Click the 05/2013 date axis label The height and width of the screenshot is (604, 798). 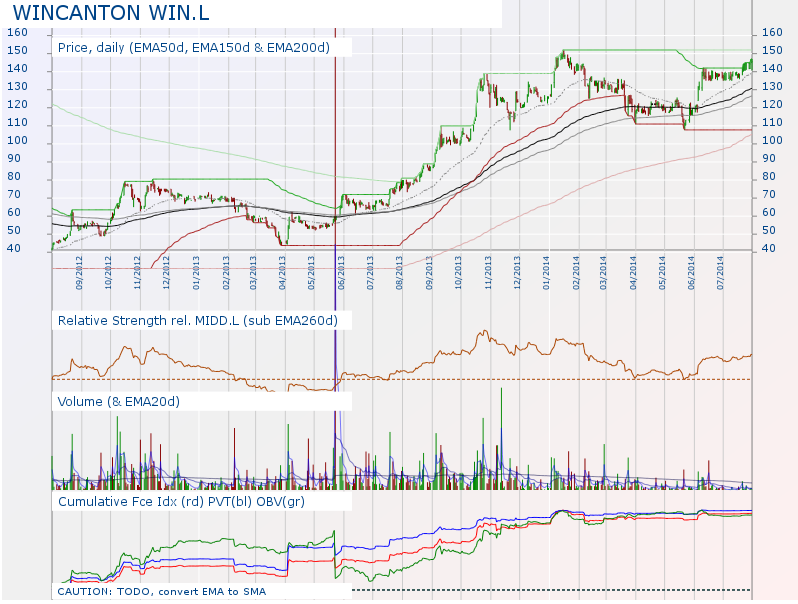pos(311,273)
